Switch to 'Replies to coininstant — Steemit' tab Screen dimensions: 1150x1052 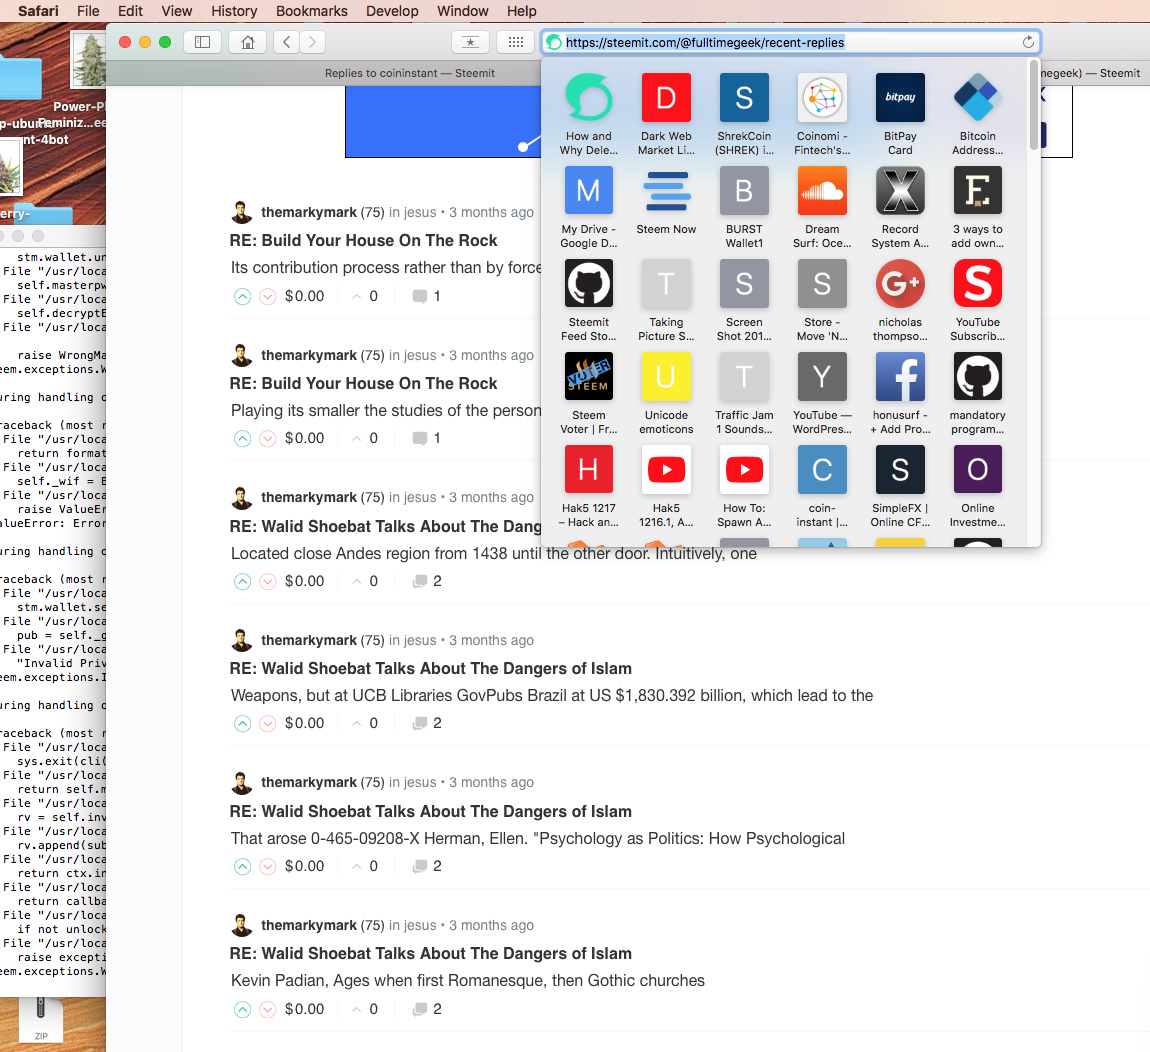tap(409, 73)
